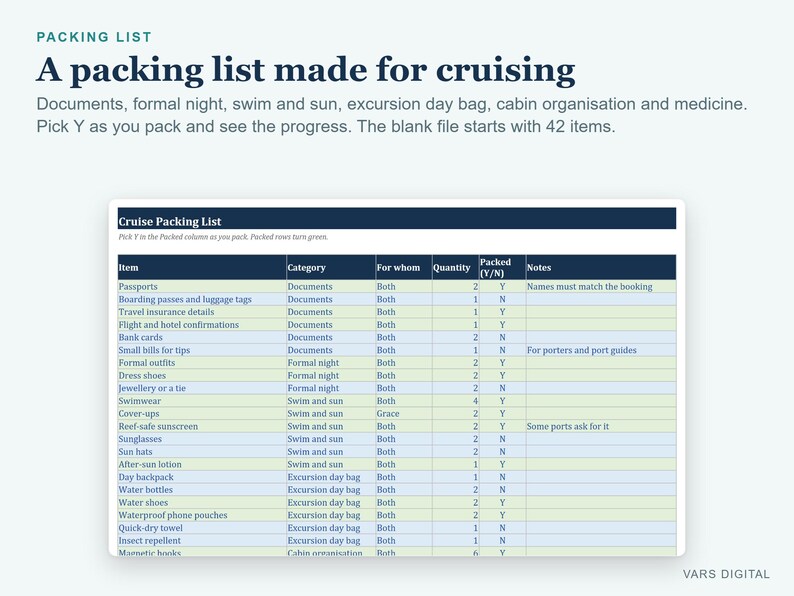Viewport: 794px width, 596px height.
Task: Click the 'Cruise Packing List' title cell
Action: click(x=396, y=218)
